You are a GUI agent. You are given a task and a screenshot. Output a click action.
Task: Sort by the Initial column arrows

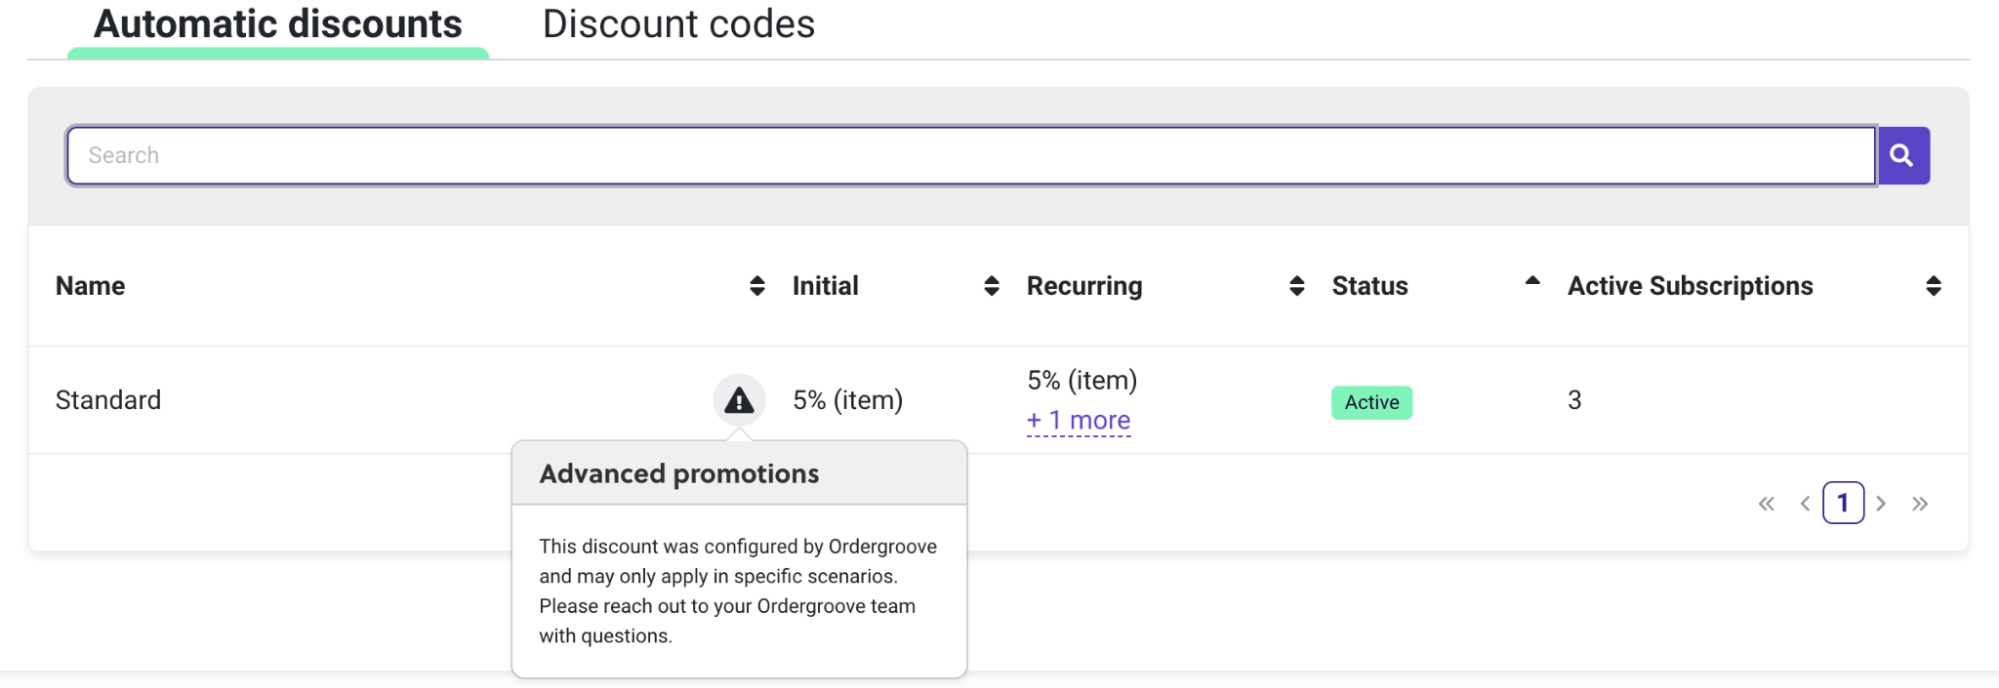point(991,286)
